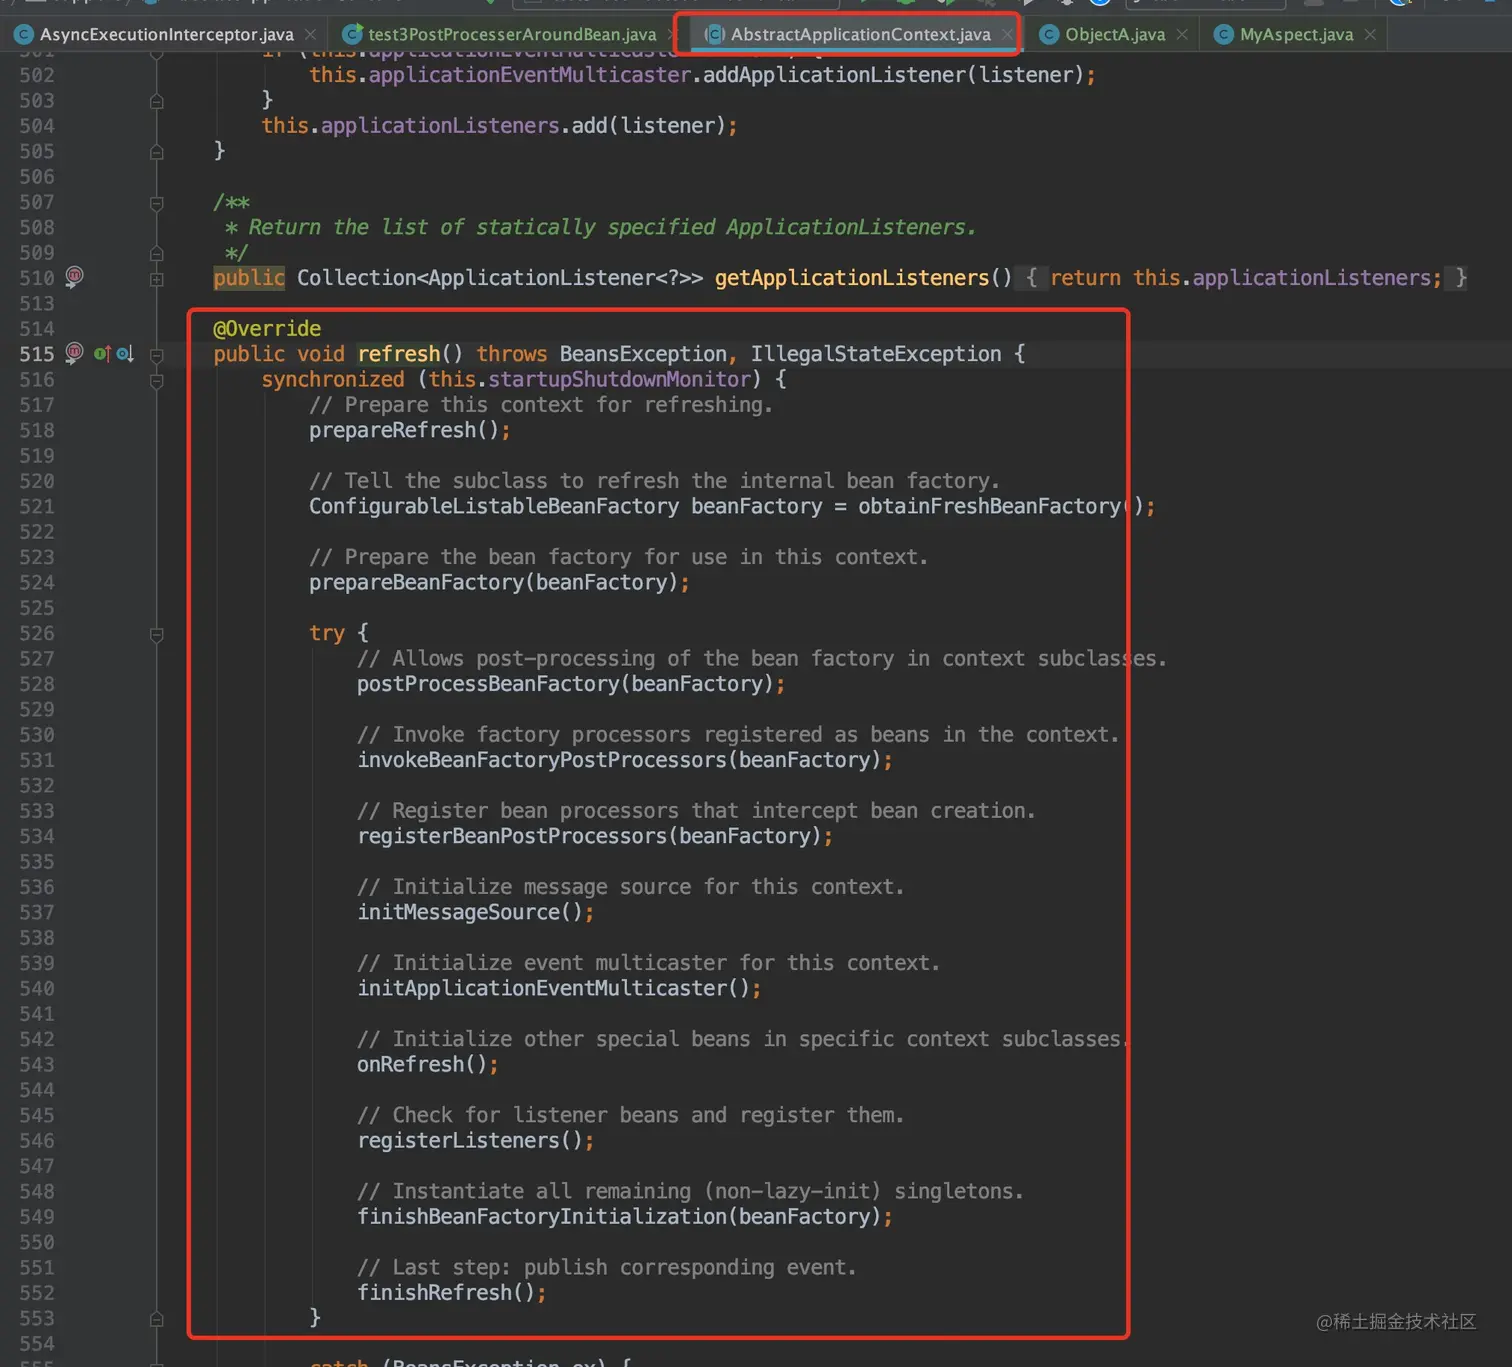Viewport: 1512px width, 1367px height.
Task: Close the AsyncExecutionInterceptor.java tab
Action: point(311,34)
